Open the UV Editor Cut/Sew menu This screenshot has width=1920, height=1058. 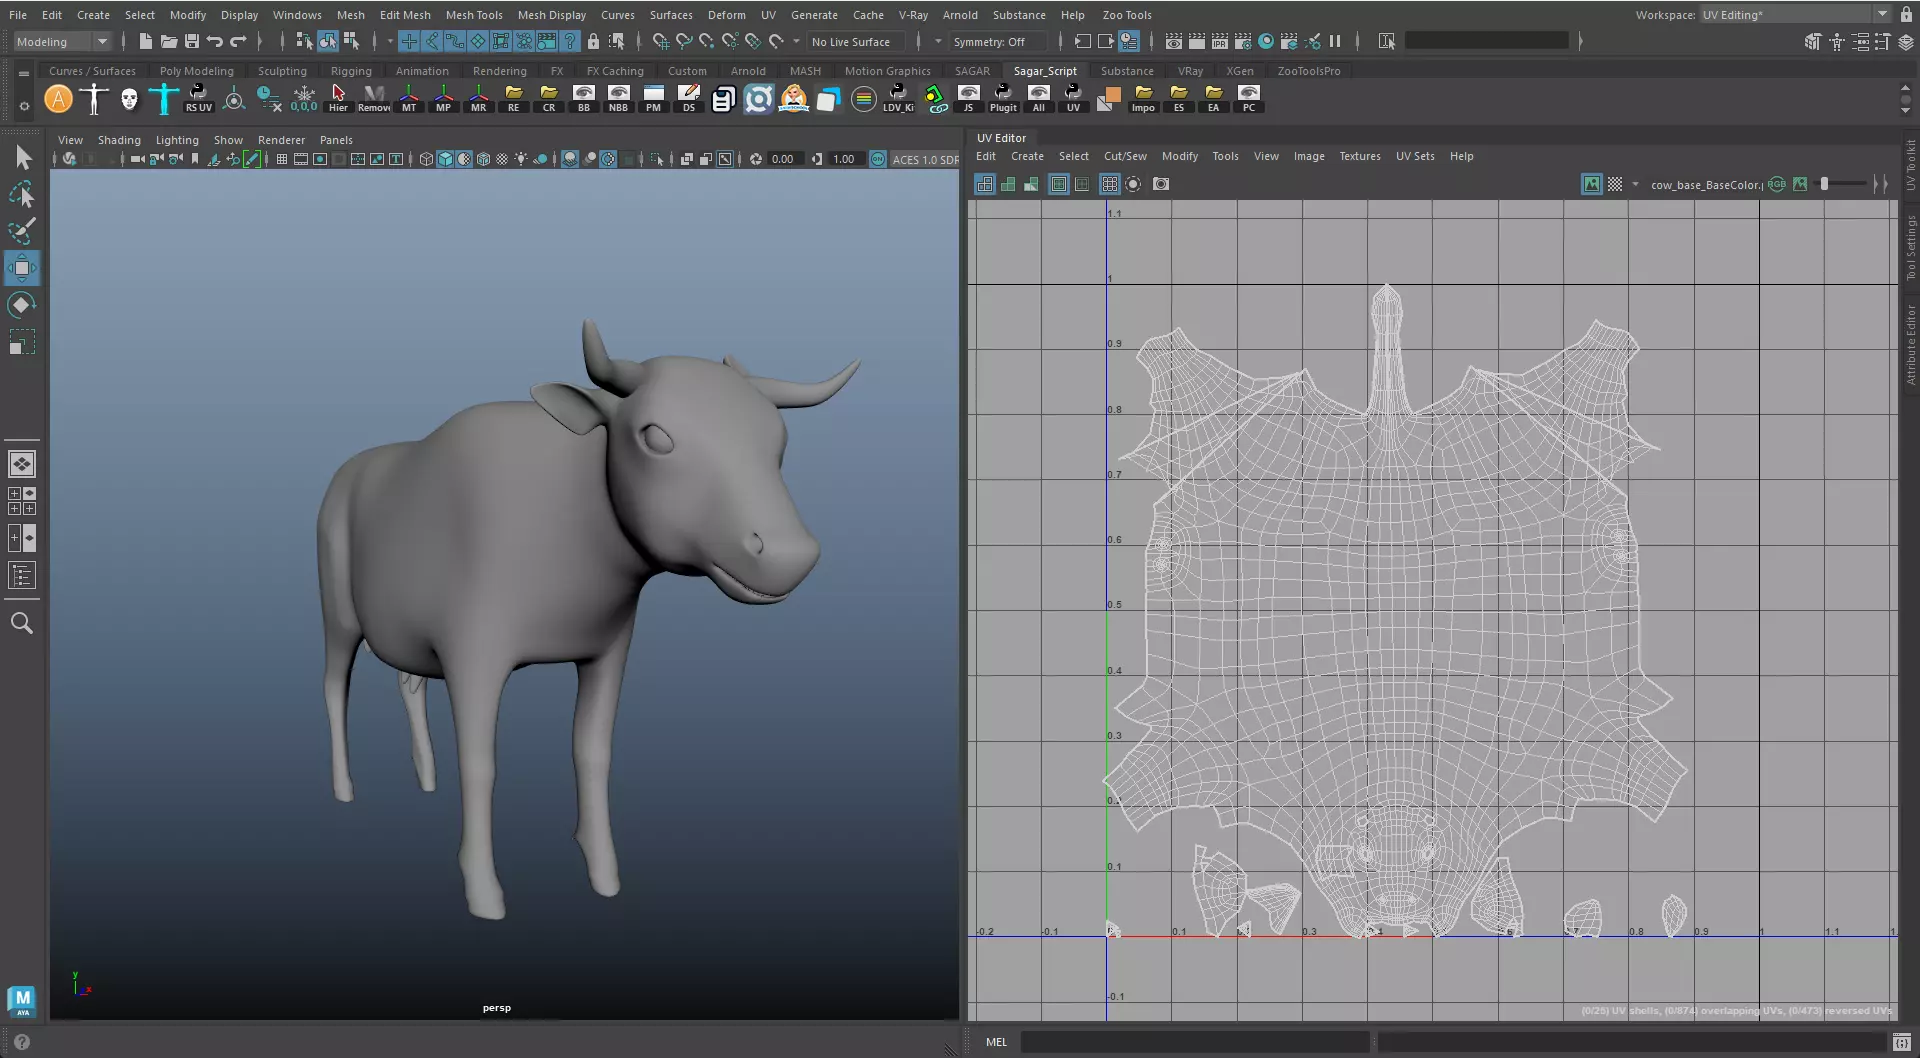tap(1125, 156)
